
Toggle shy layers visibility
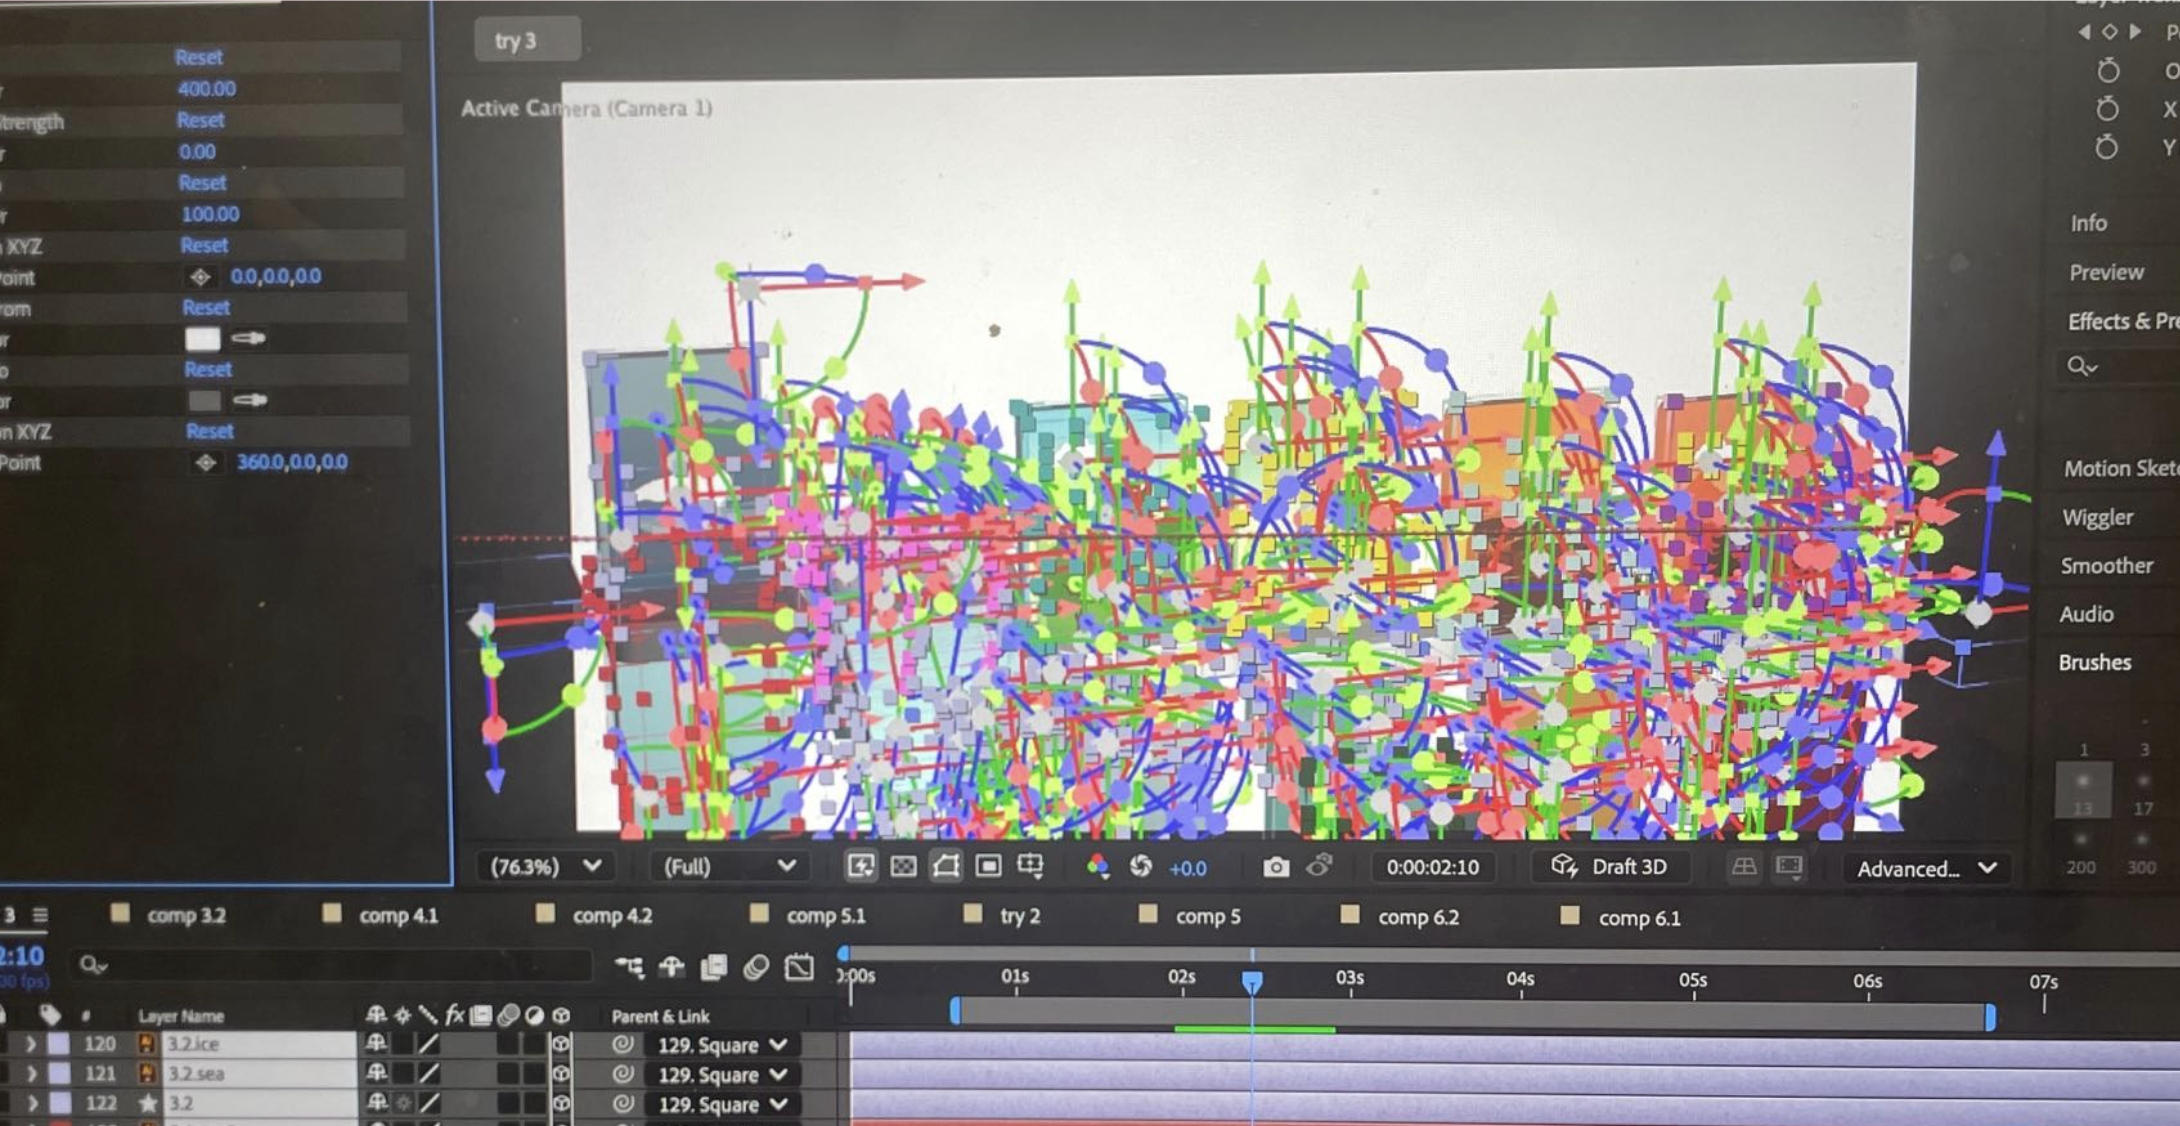pos(668,967)
